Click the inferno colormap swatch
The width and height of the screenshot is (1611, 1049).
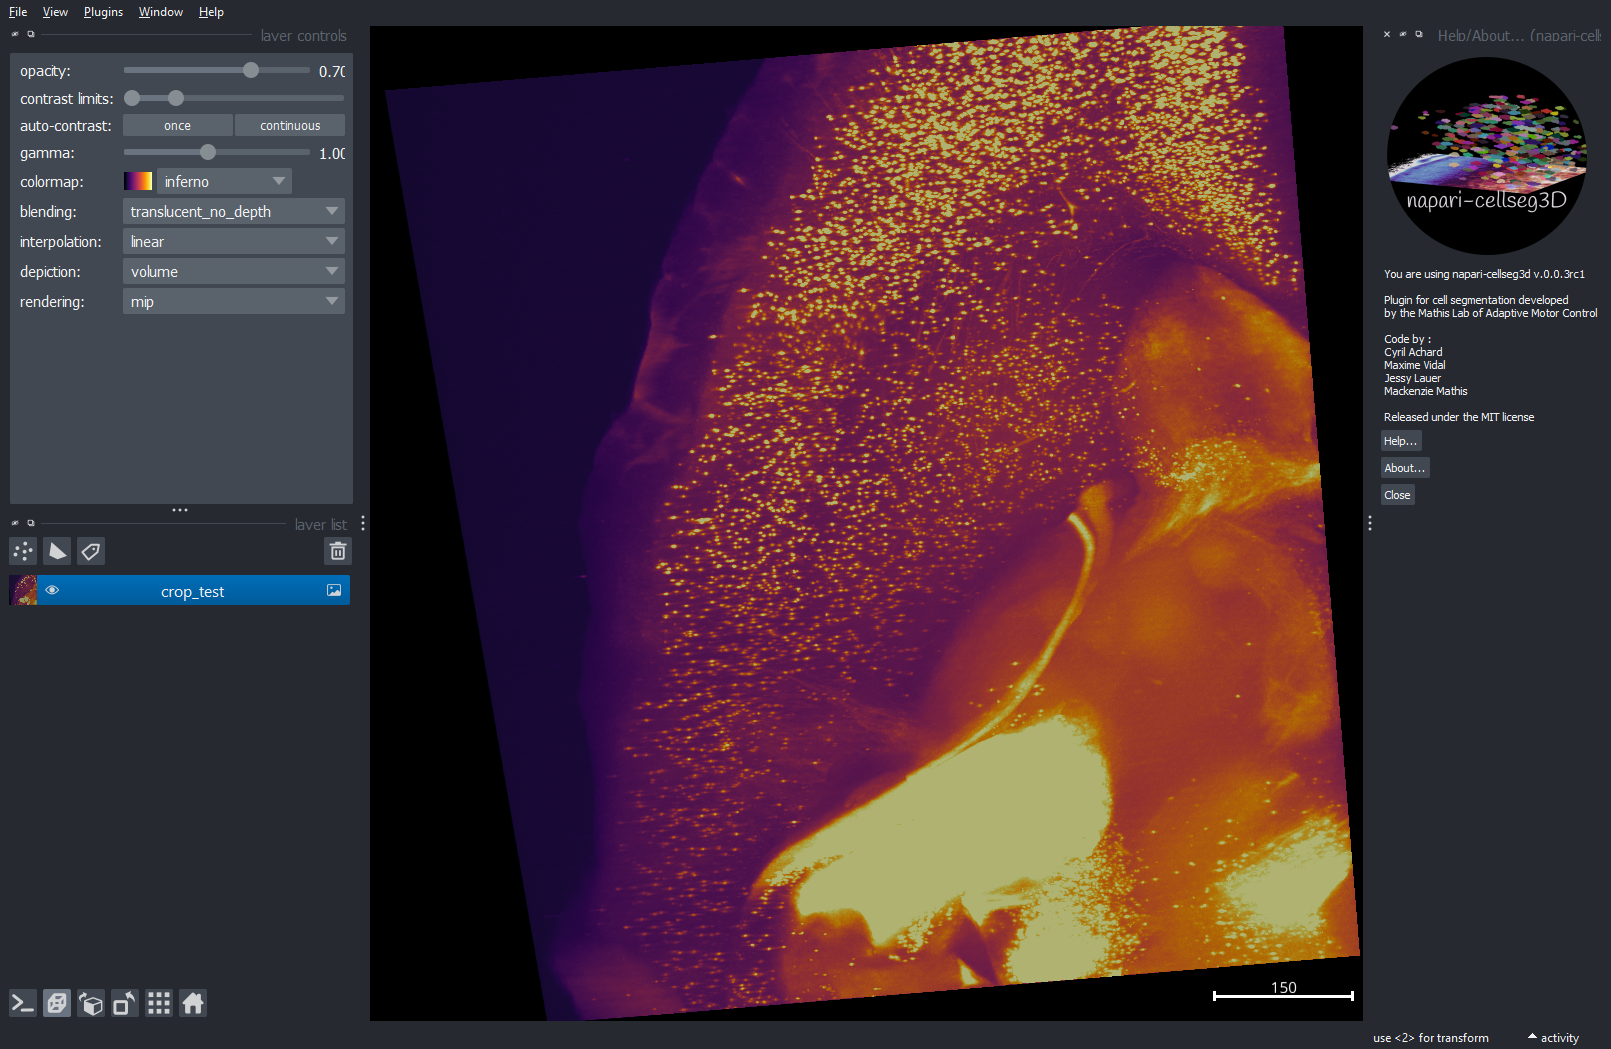coord(138,181)
